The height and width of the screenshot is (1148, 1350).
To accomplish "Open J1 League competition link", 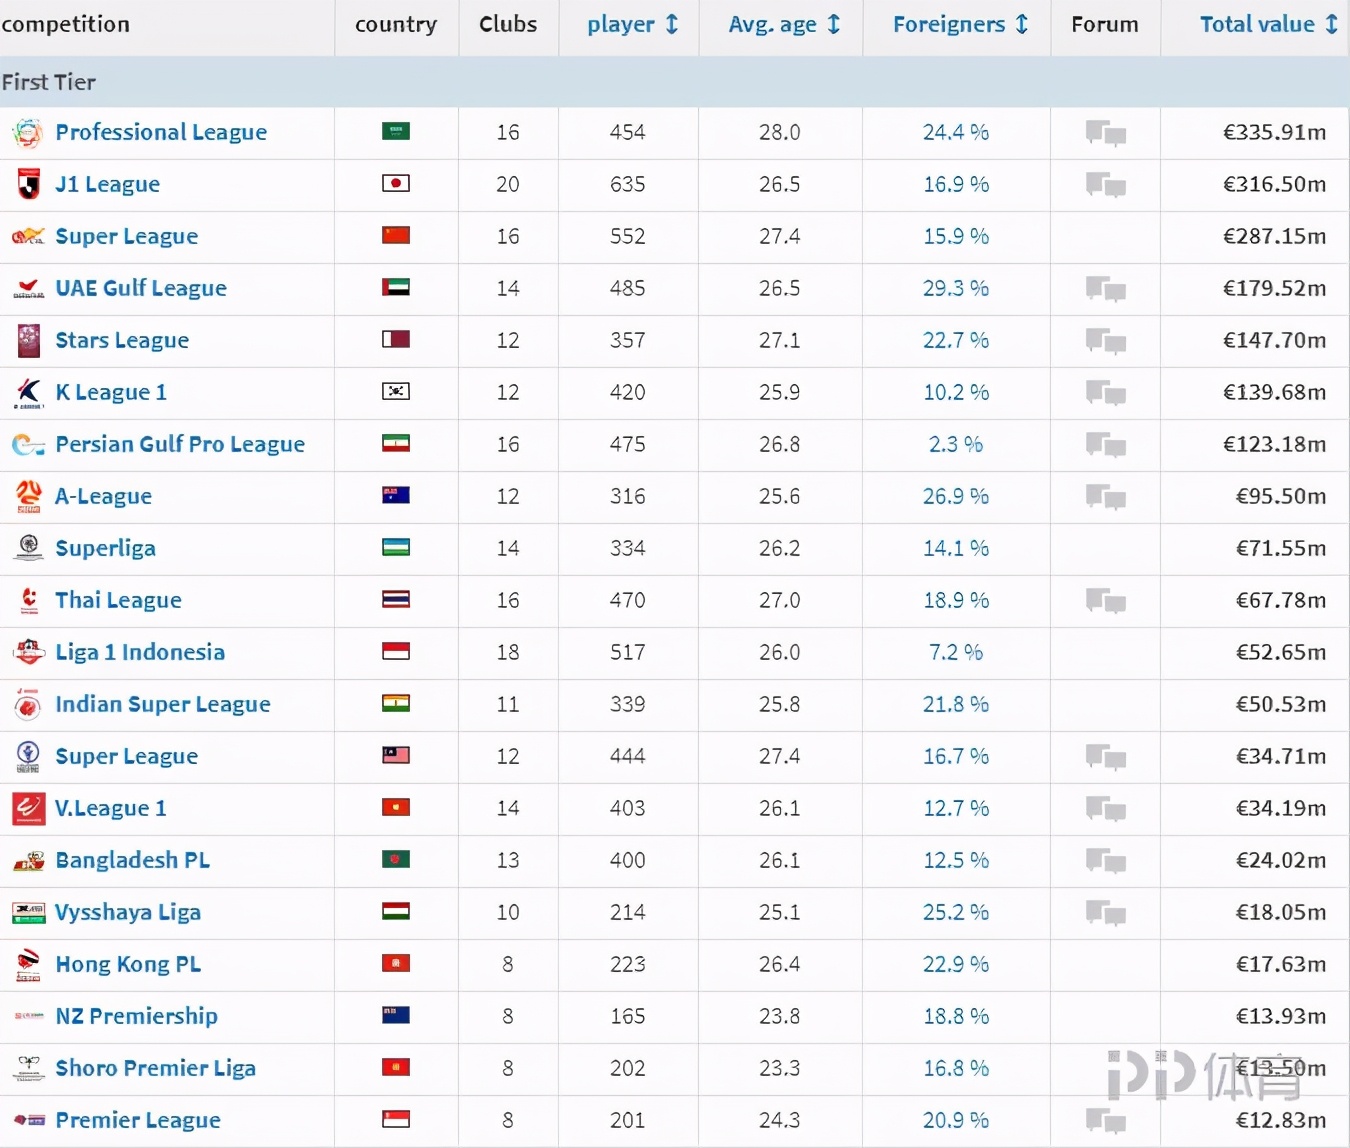I will coord(107,184).
